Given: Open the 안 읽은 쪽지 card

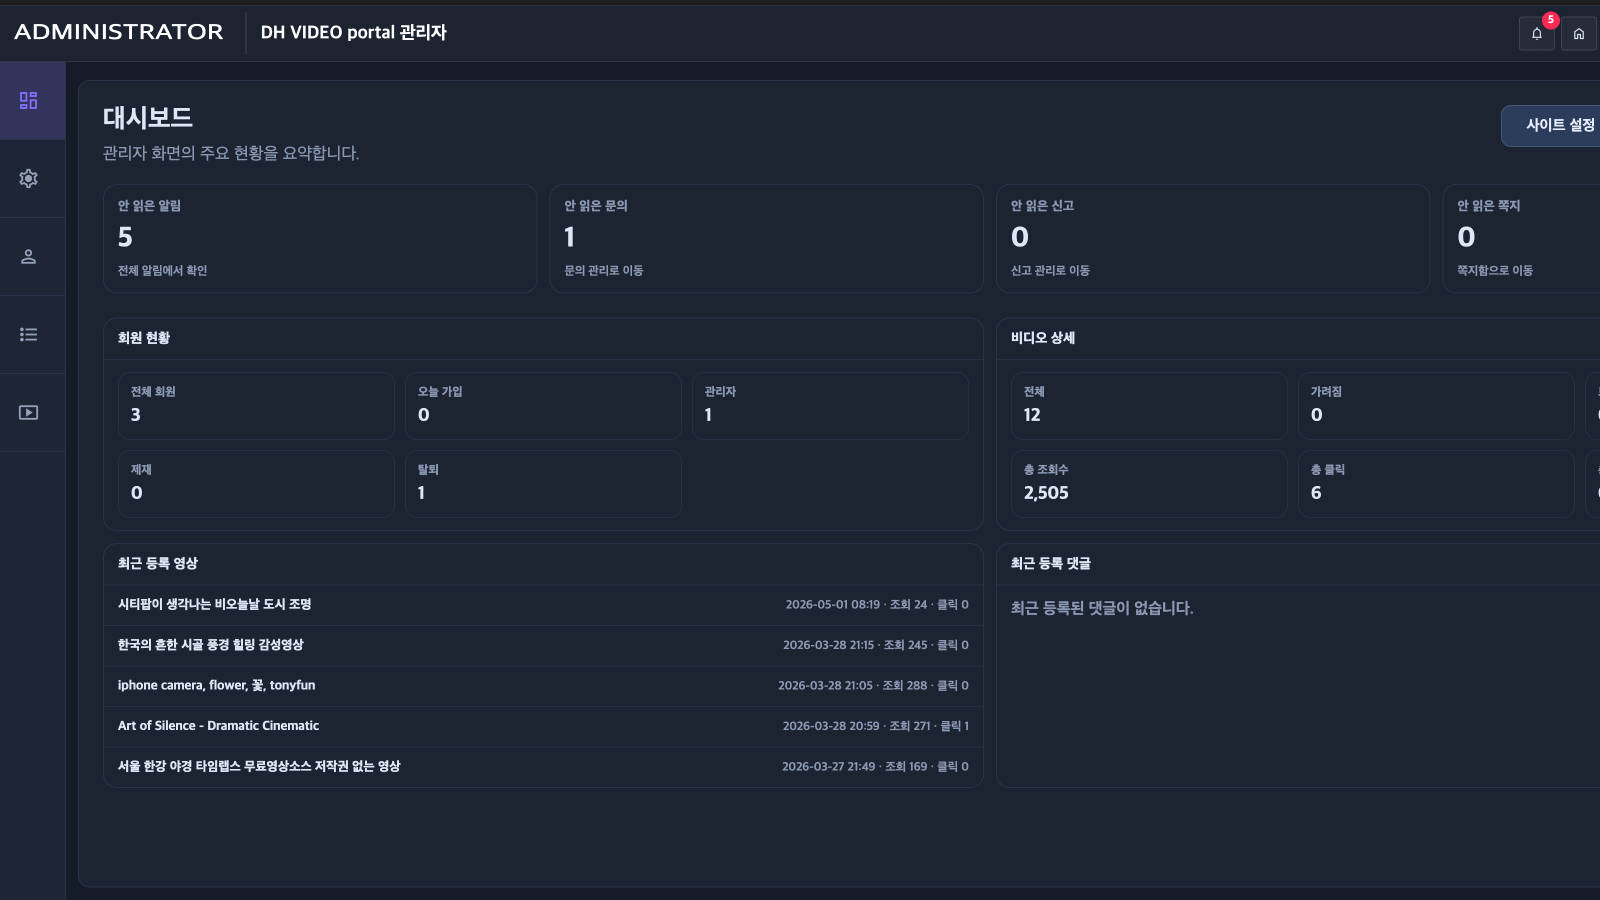Looking at the screenshot, I should 1521,239.
